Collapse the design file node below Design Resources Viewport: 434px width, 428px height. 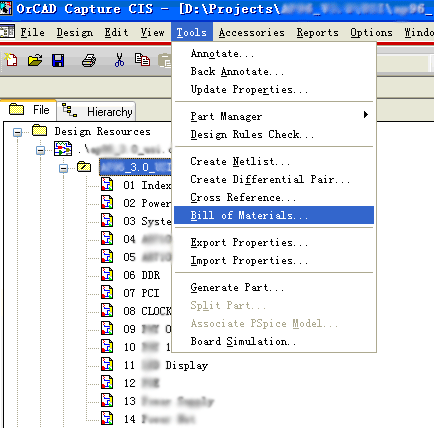(40, 150)
